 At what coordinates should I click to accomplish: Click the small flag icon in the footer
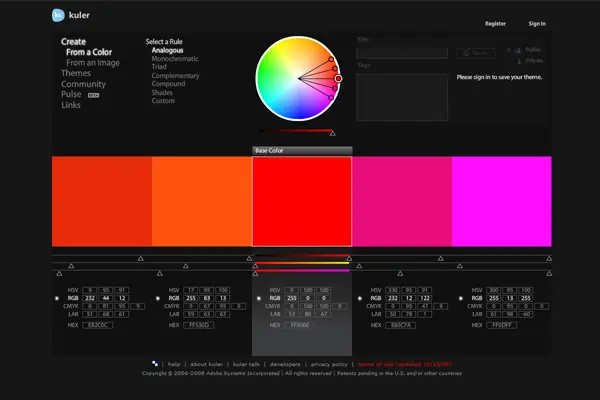[154, 363]
